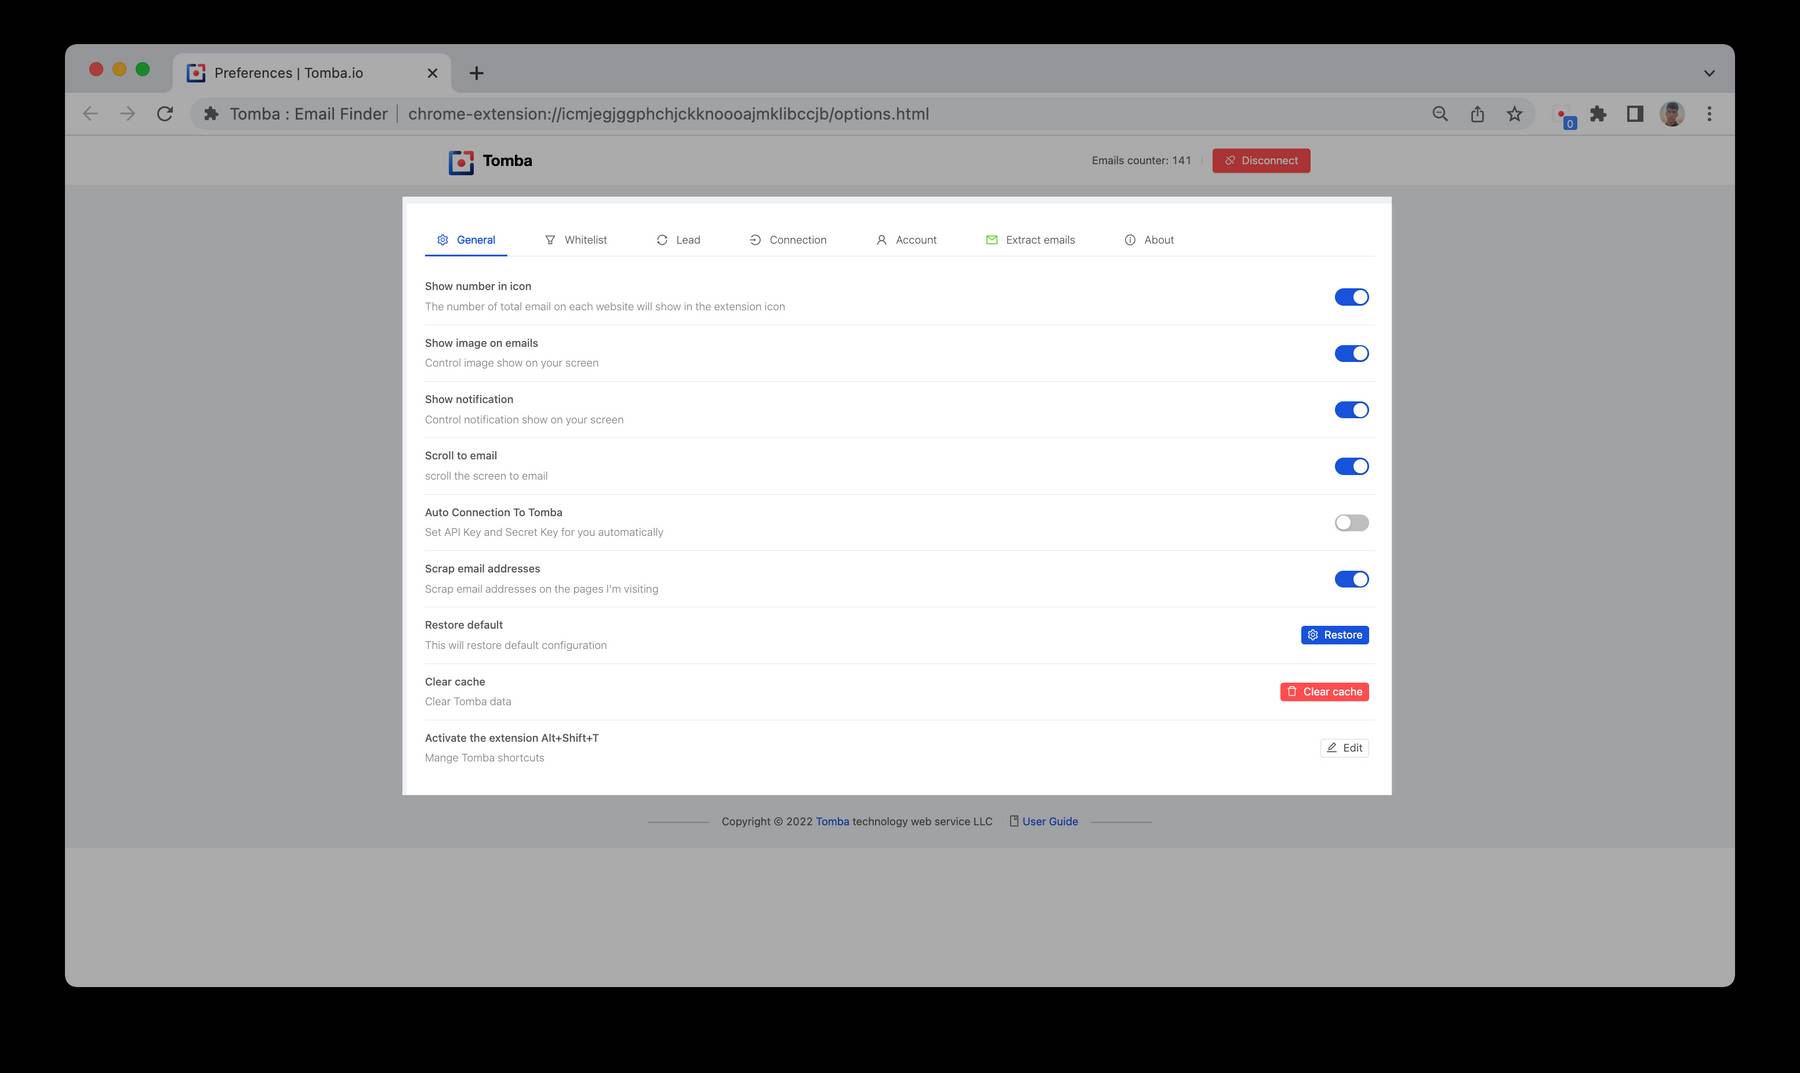Open the Whitelist tab

click(x=576, y=240)
